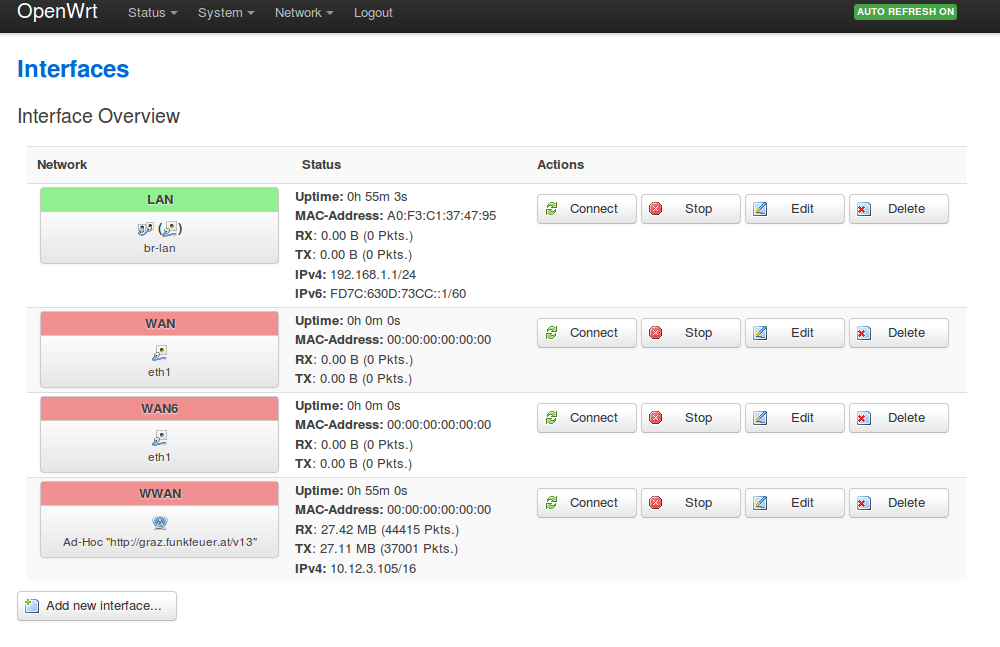Image resolution: width=1000 pixels, height=647 pixels.
Task: Open the Status dropdown menu
Action: pos(152,13)
